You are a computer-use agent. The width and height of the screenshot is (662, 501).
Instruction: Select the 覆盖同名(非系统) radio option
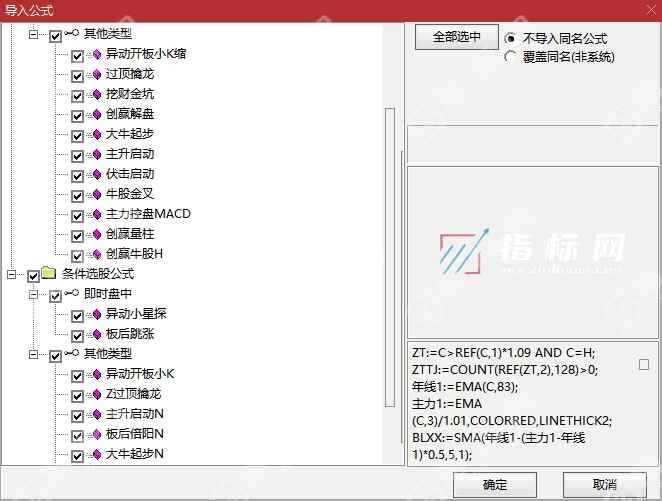click(512, 57)
